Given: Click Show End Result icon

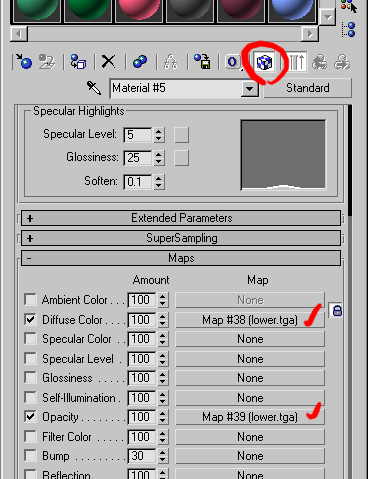Looking at the screenshot, I should (x=296, y=62).
